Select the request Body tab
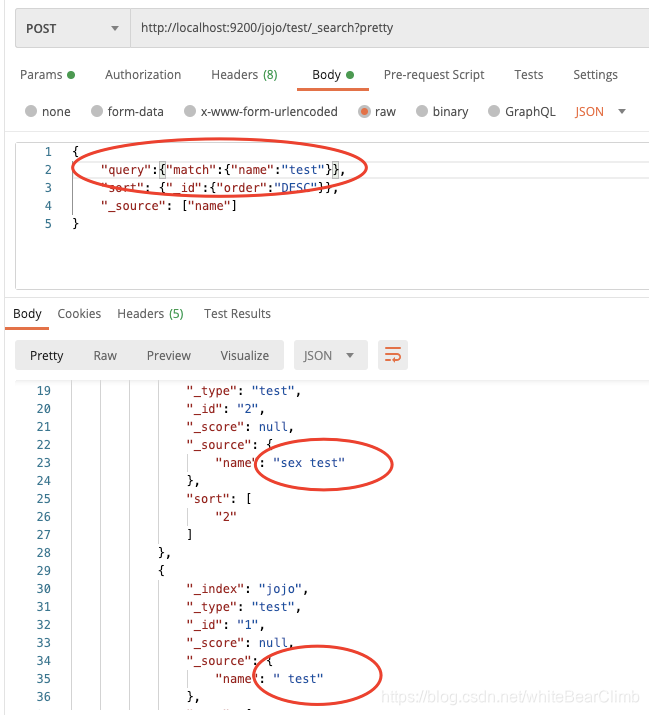The width and height of the screenshot is (649, 715). click(332, 75)
